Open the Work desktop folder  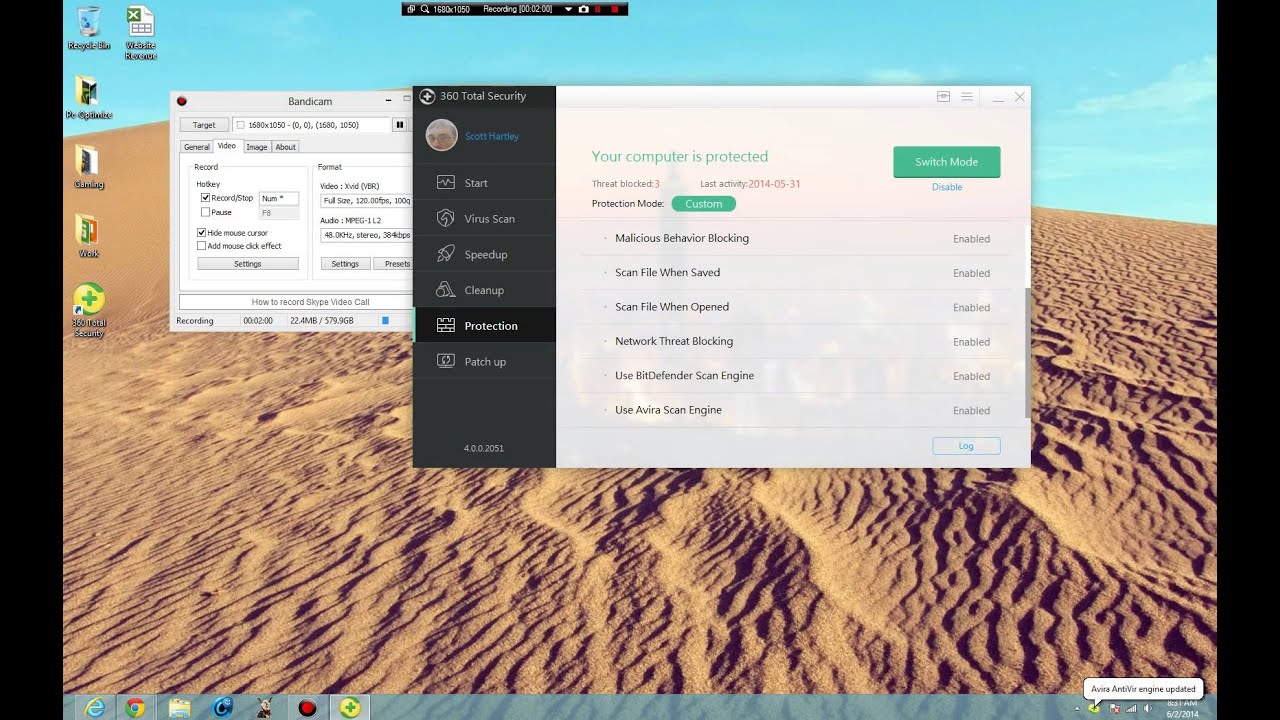(88, 236)
